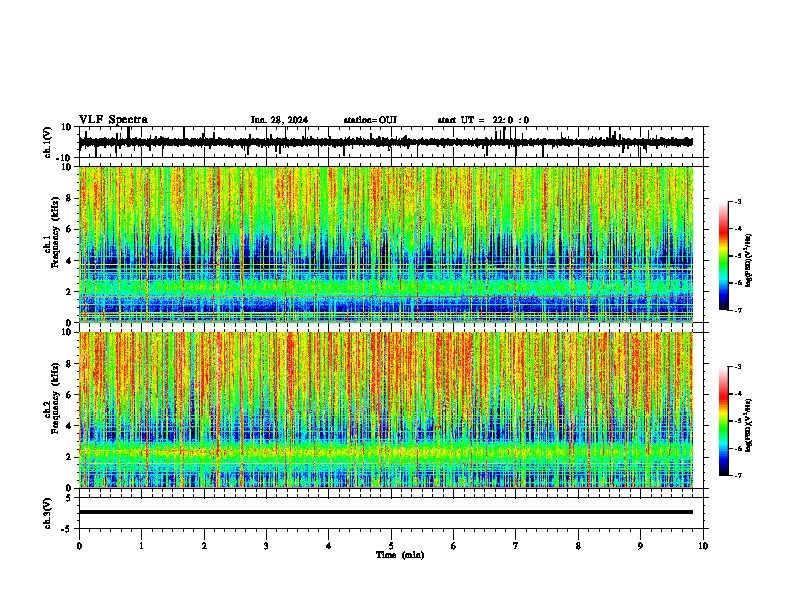Click the ch.1 colorbar "log(PSD)" label
Image resolution: width=792 pixels, height=612 pixels.
749,260
